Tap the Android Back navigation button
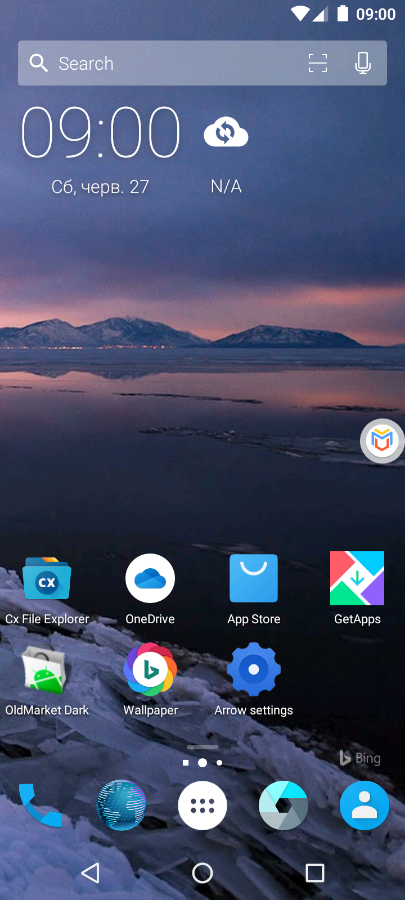The image size is (405, 900). click(90, 873)
